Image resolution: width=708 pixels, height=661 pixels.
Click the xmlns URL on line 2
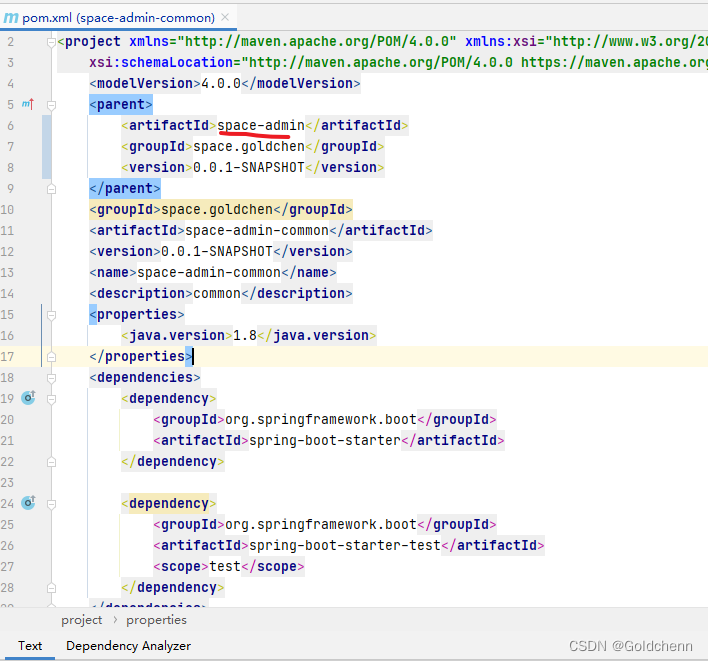coord(317,42)
